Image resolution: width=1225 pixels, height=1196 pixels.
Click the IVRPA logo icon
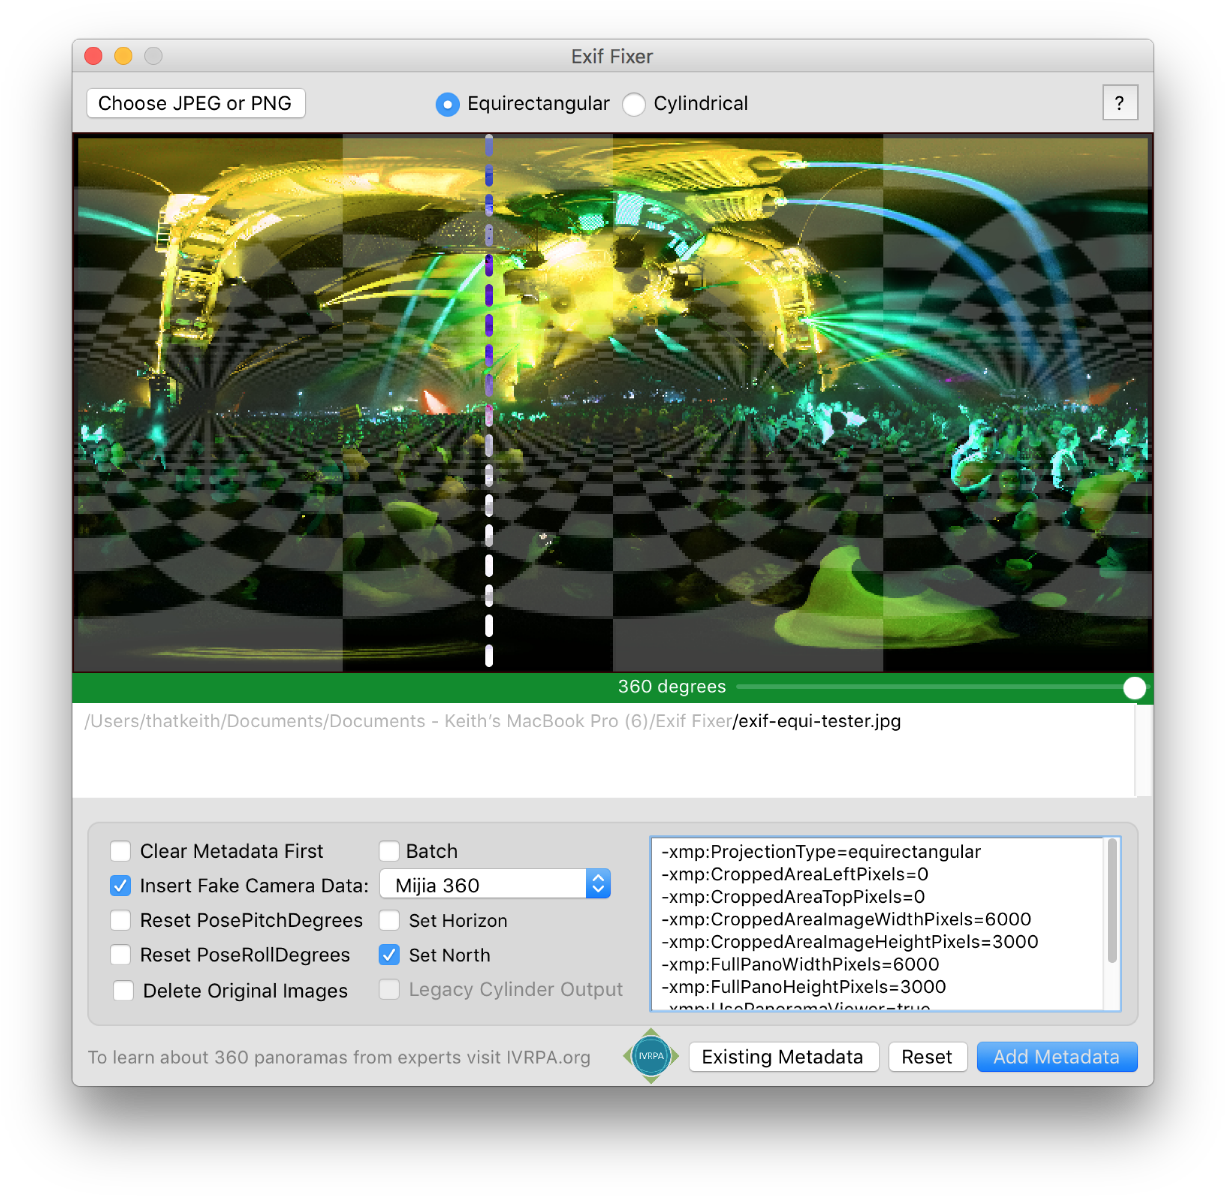point(651,1056)
